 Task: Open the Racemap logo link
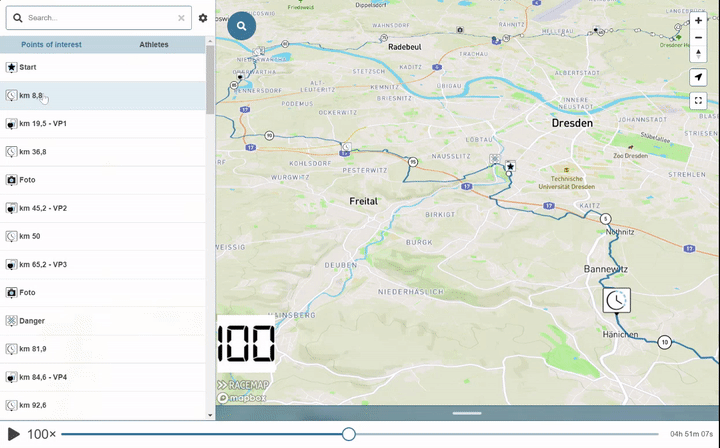tap(242, 385)
